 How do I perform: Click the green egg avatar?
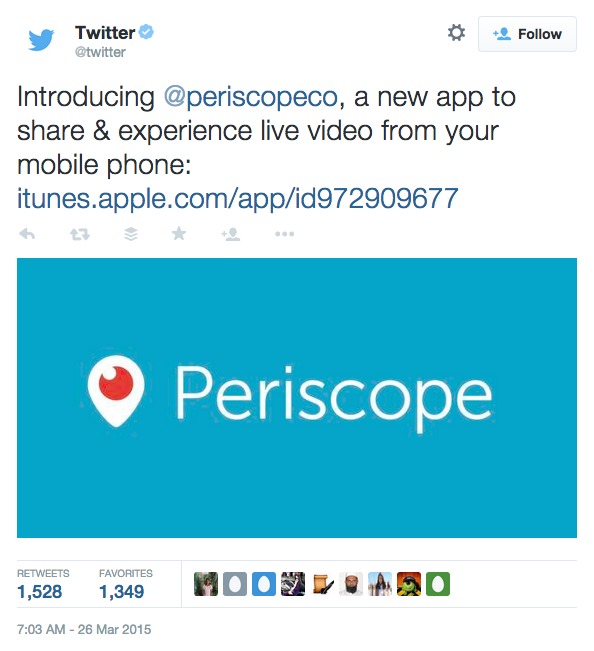point(438,584)
